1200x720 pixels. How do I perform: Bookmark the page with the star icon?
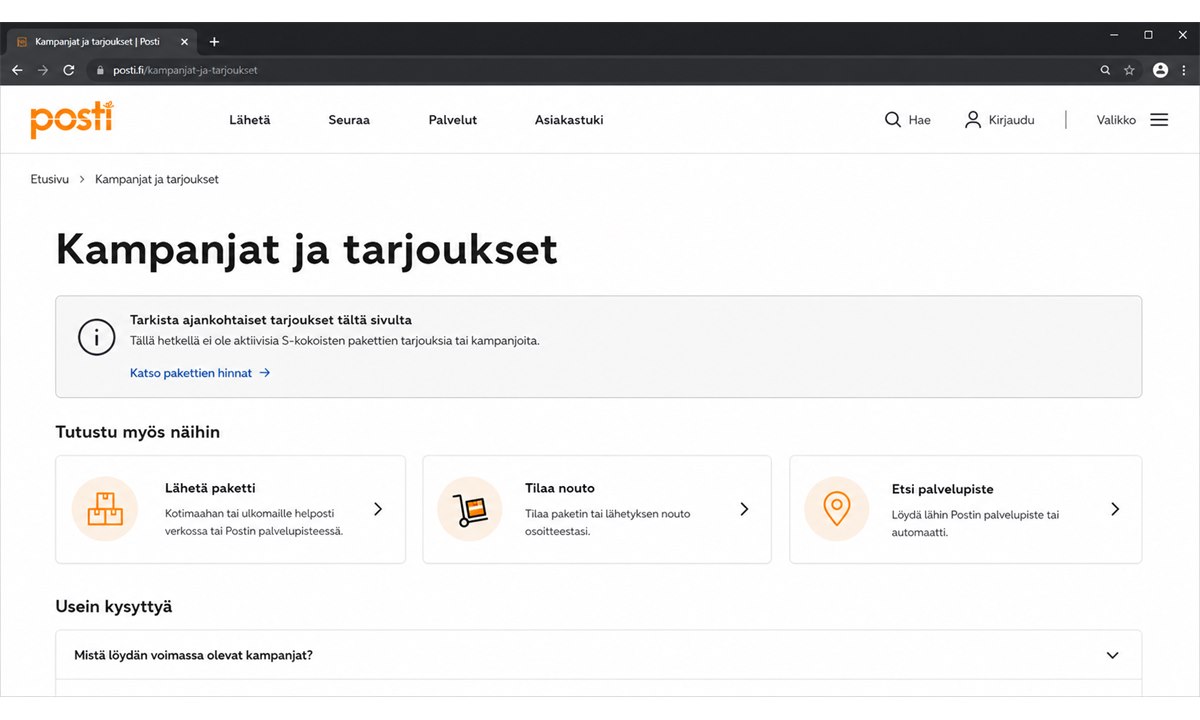coord(1129,70)
